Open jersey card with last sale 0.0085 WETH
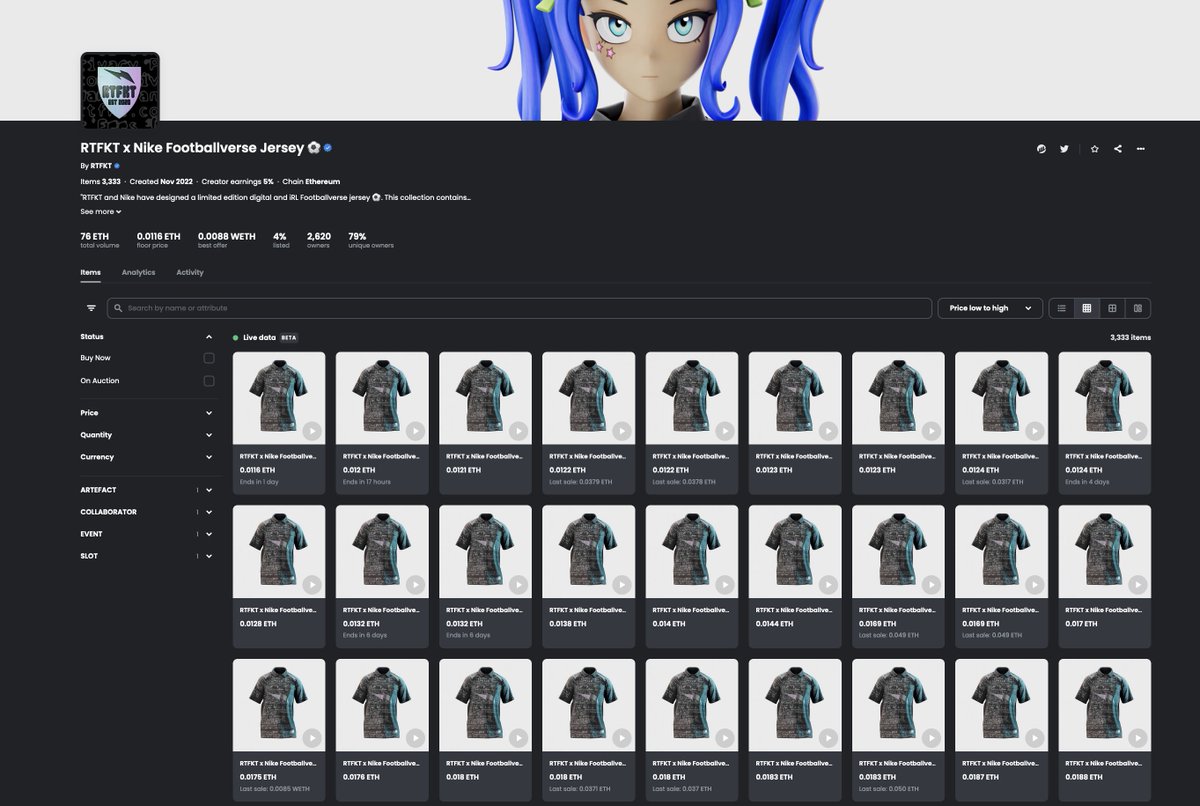 (279, 730)
